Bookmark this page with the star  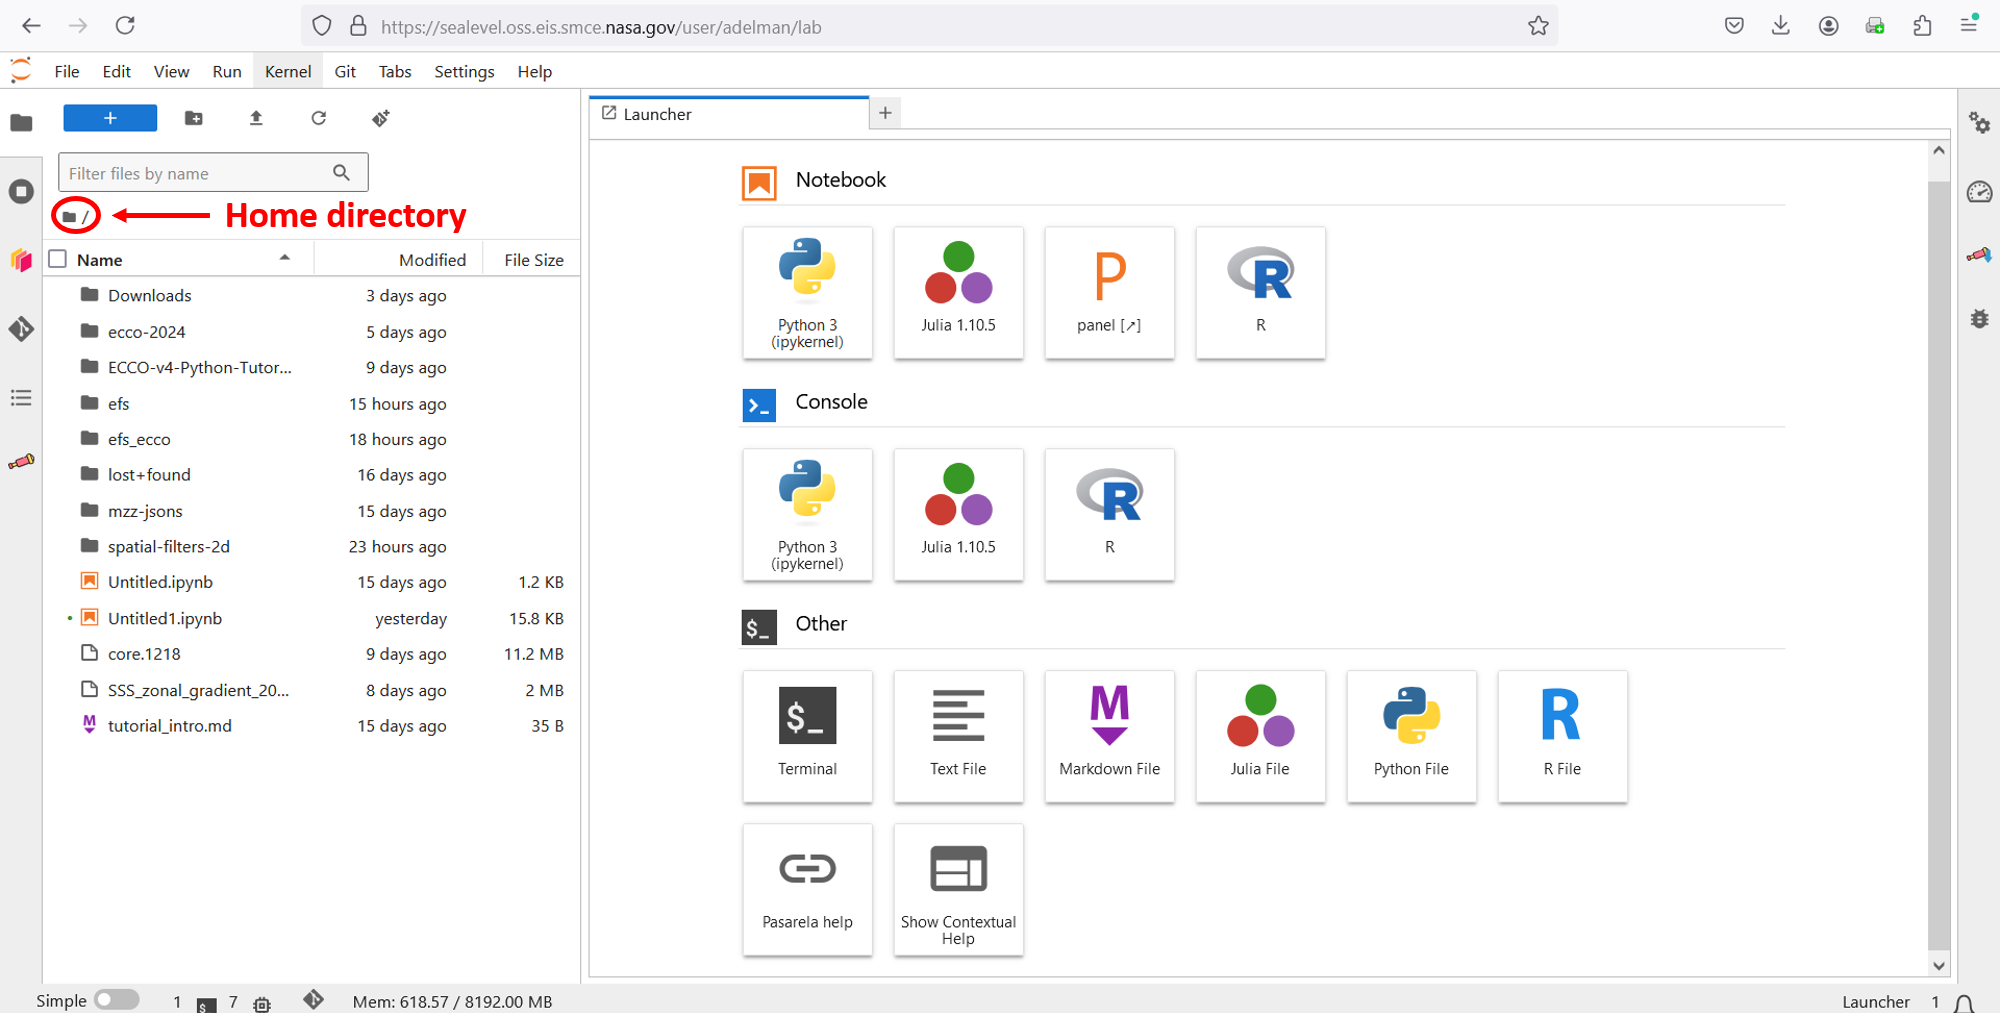point(1538,26)
